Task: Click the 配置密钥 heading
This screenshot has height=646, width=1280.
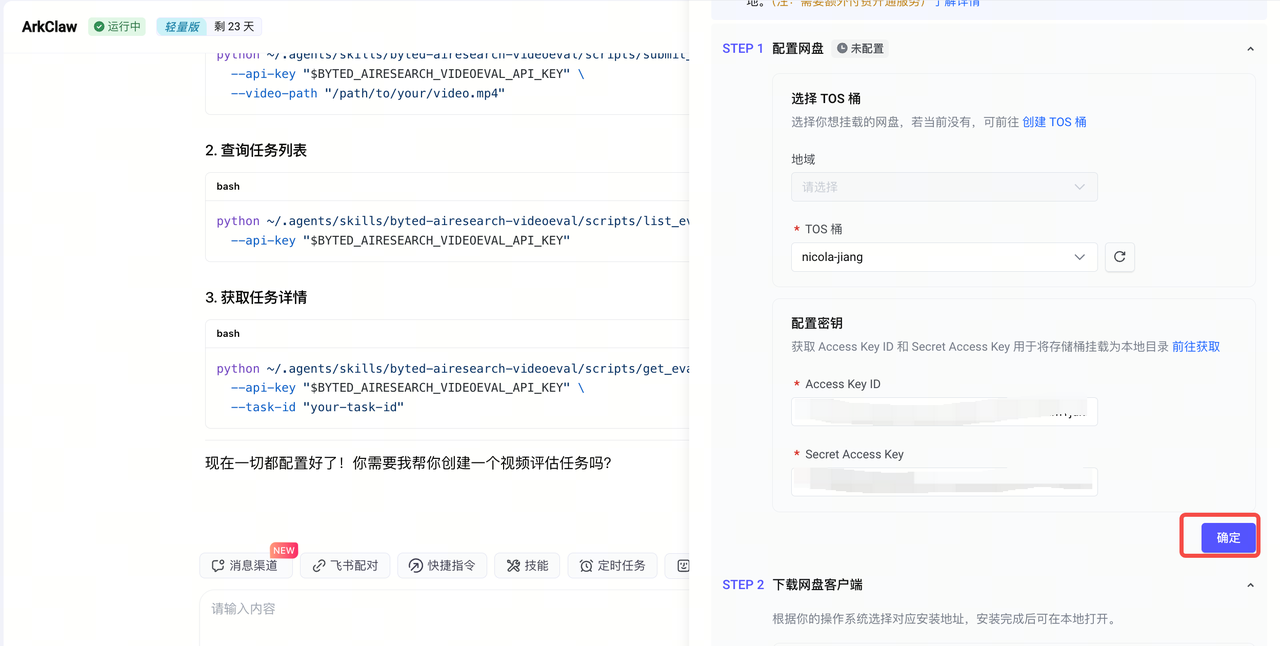Action: coord(817,323)
